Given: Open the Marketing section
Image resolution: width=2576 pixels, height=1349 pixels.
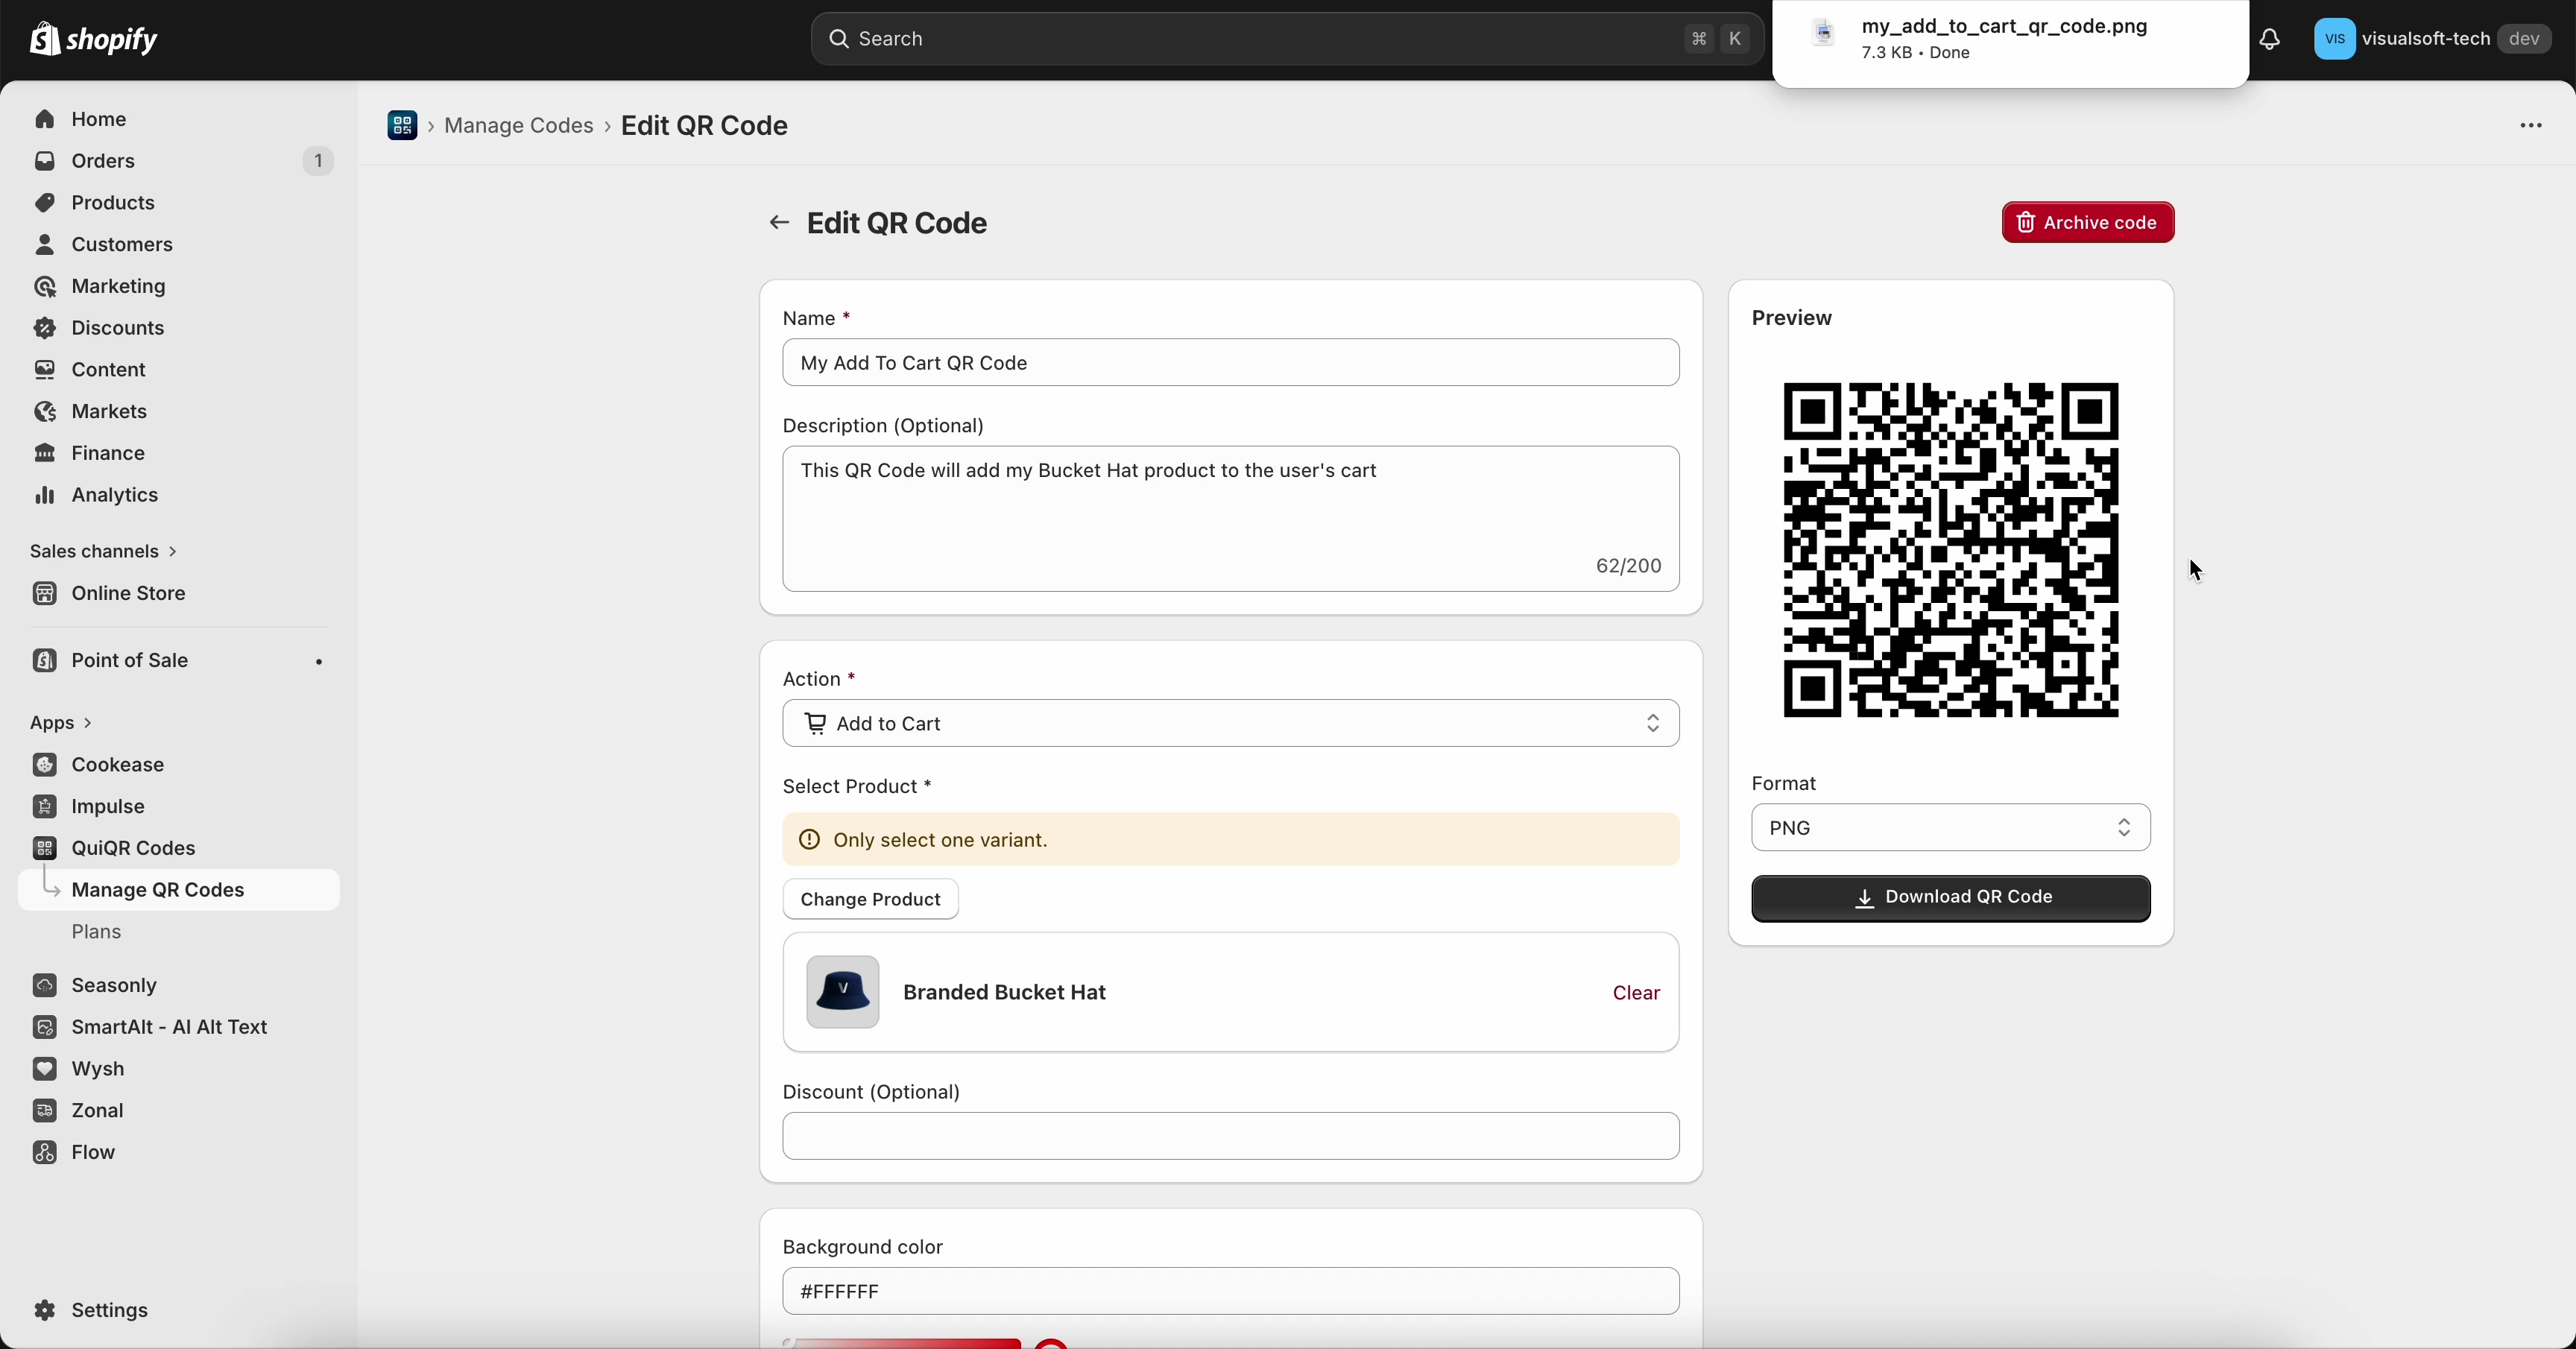Looking at the screenshot, I should (118, 286).
